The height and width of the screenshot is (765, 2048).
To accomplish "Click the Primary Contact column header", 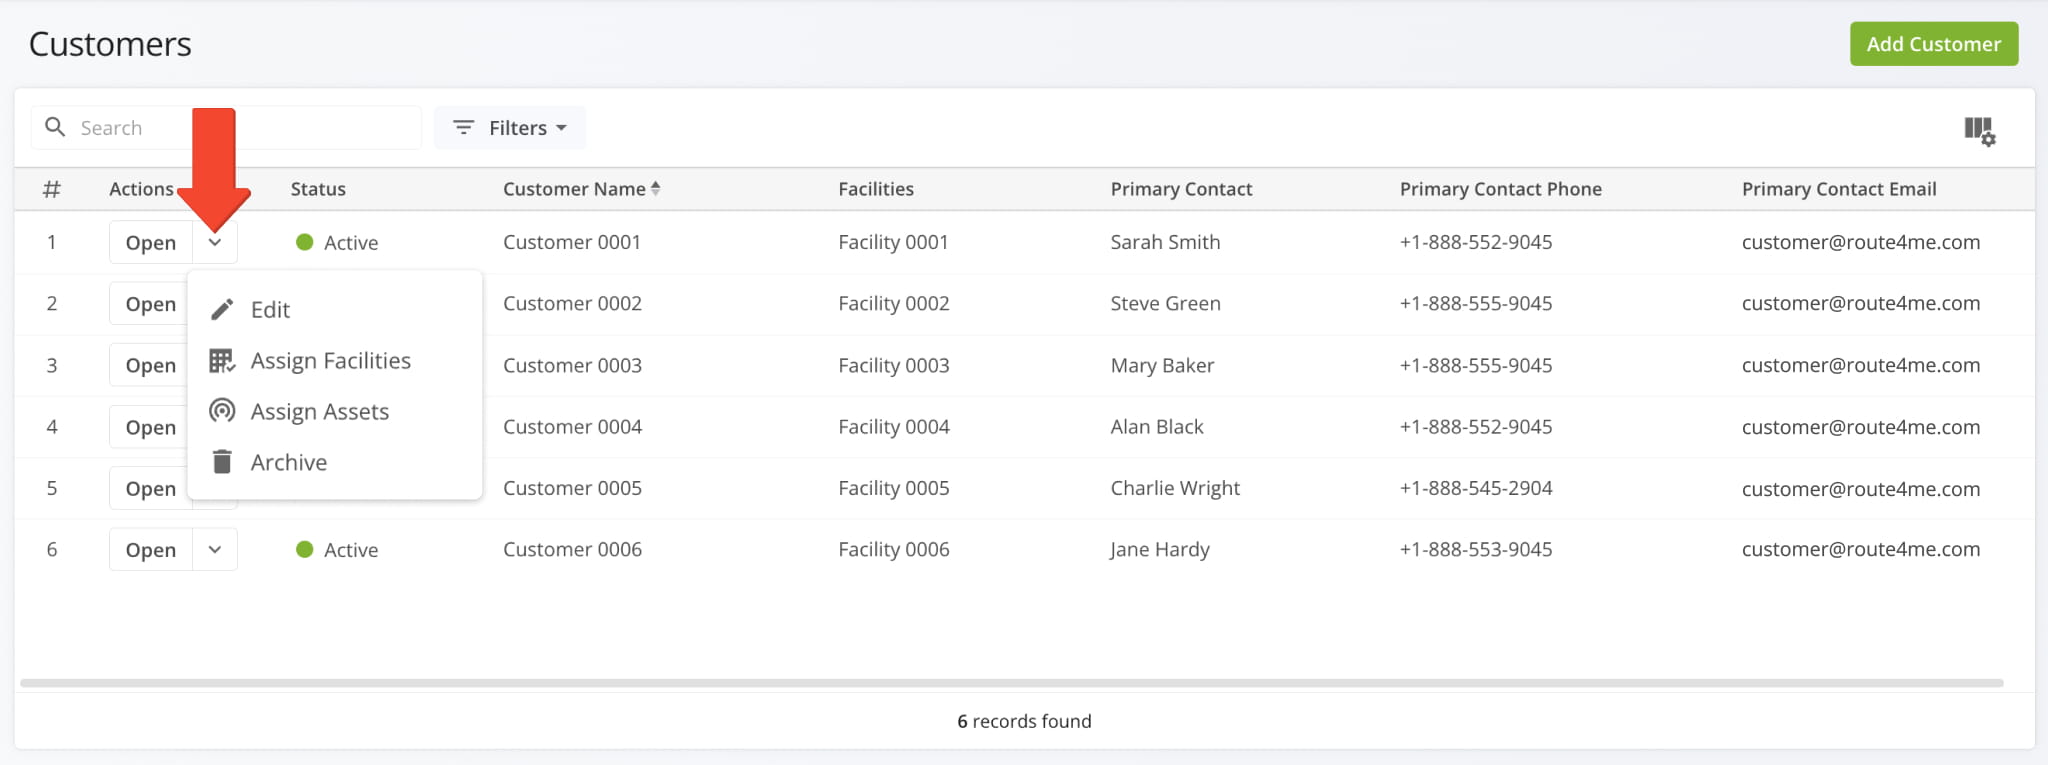I will (x=1181, y=188).
